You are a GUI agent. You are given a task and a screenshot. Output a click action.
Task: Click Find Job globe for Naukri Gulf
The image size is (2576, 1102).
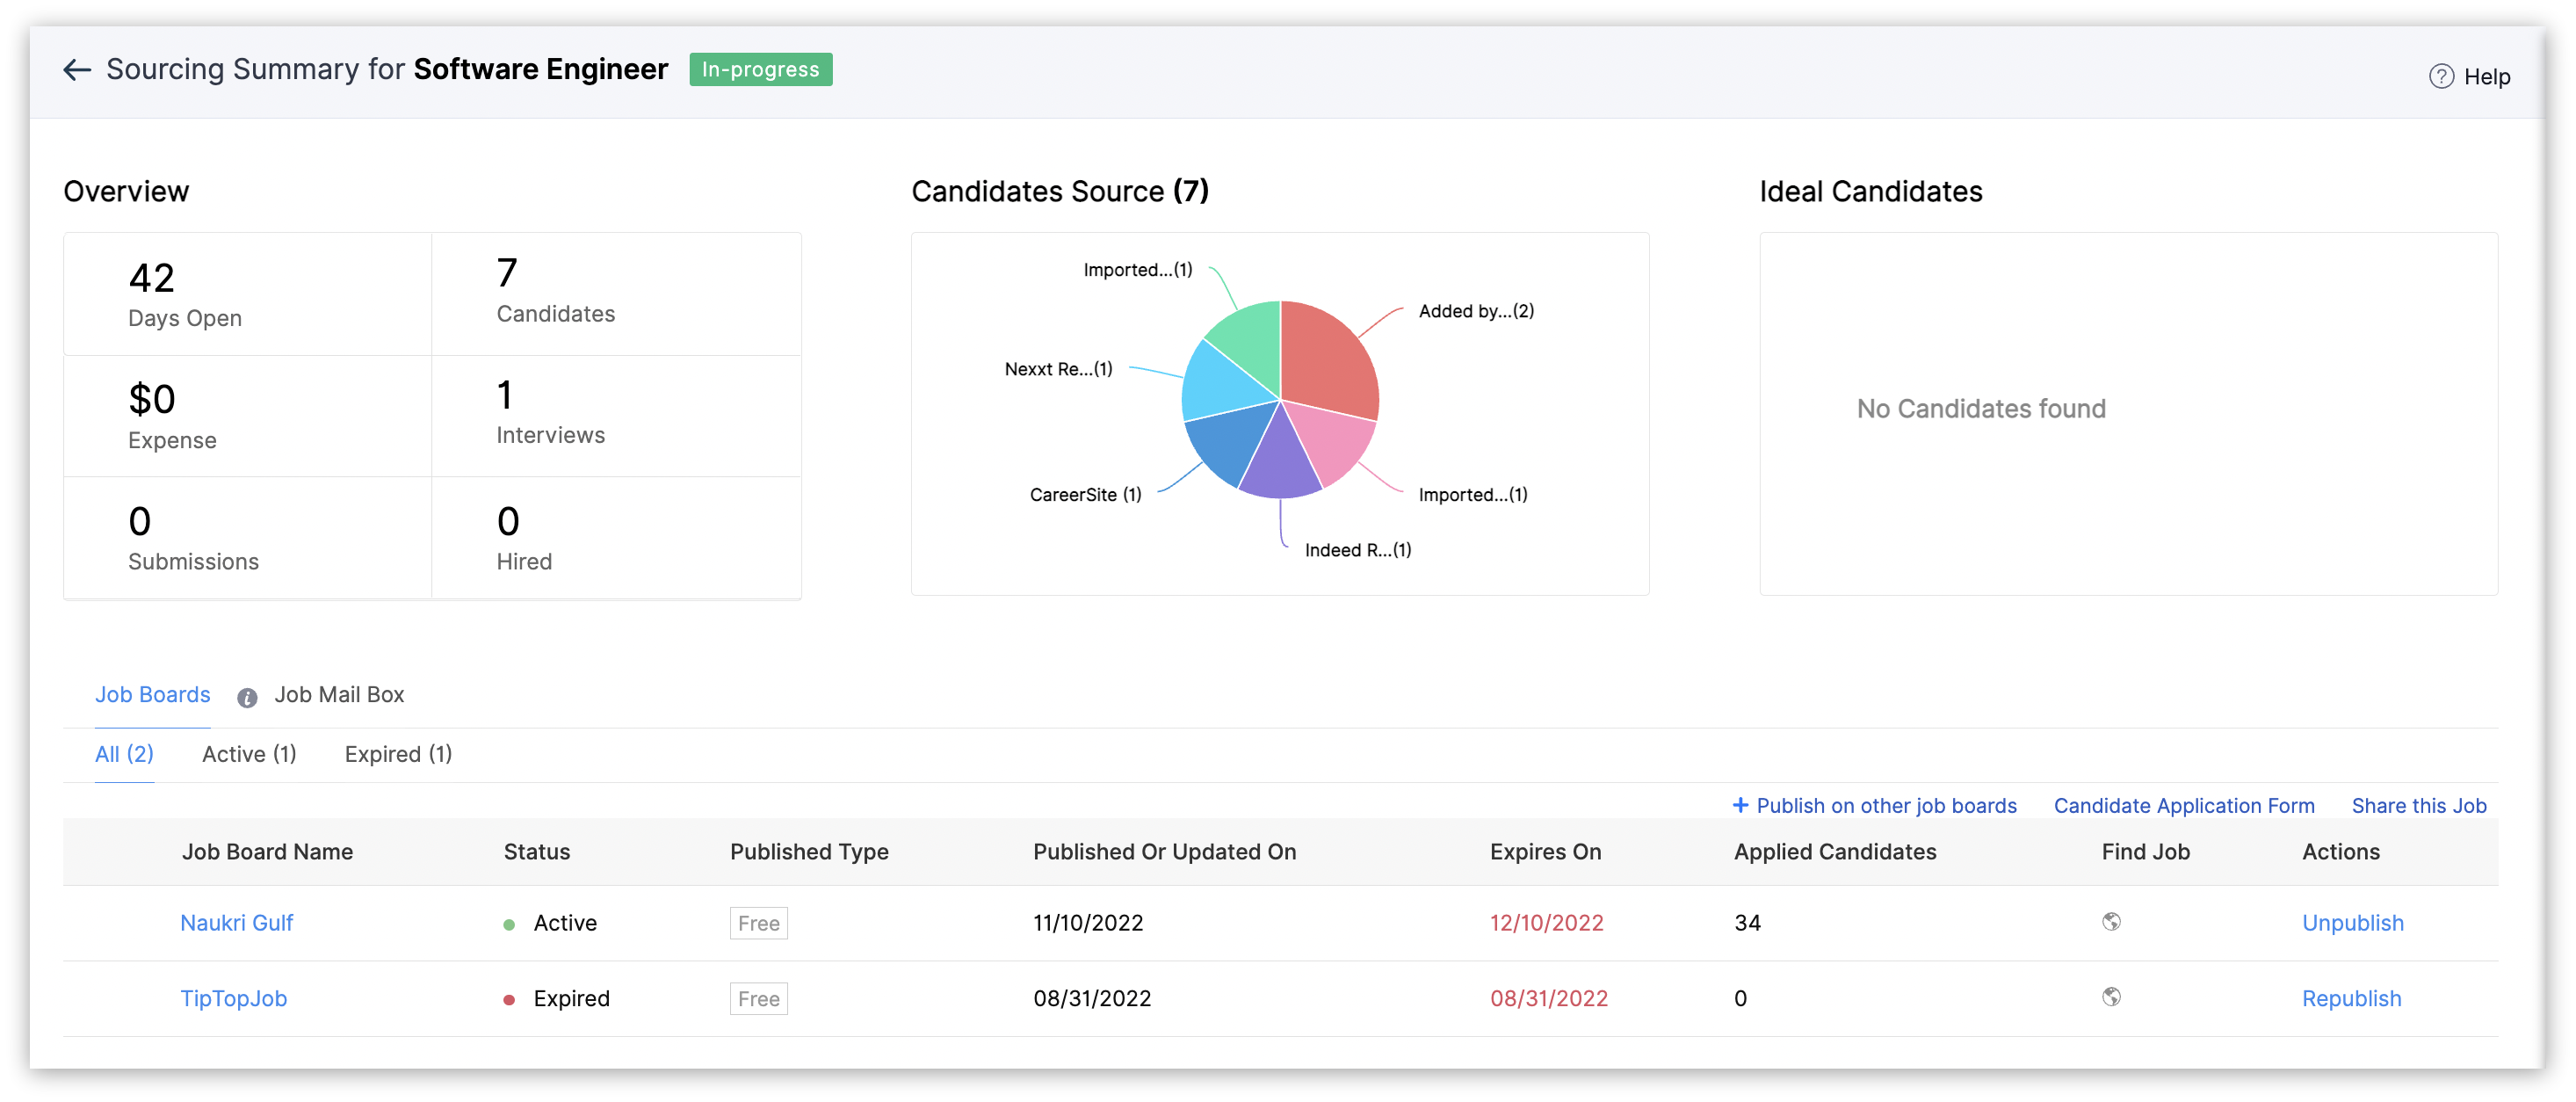(x=2111, y=921)
